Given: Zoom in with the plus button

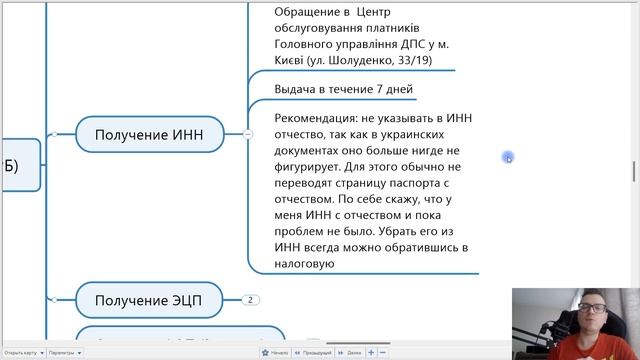Looking at the screenshot, I should (371, 353).
